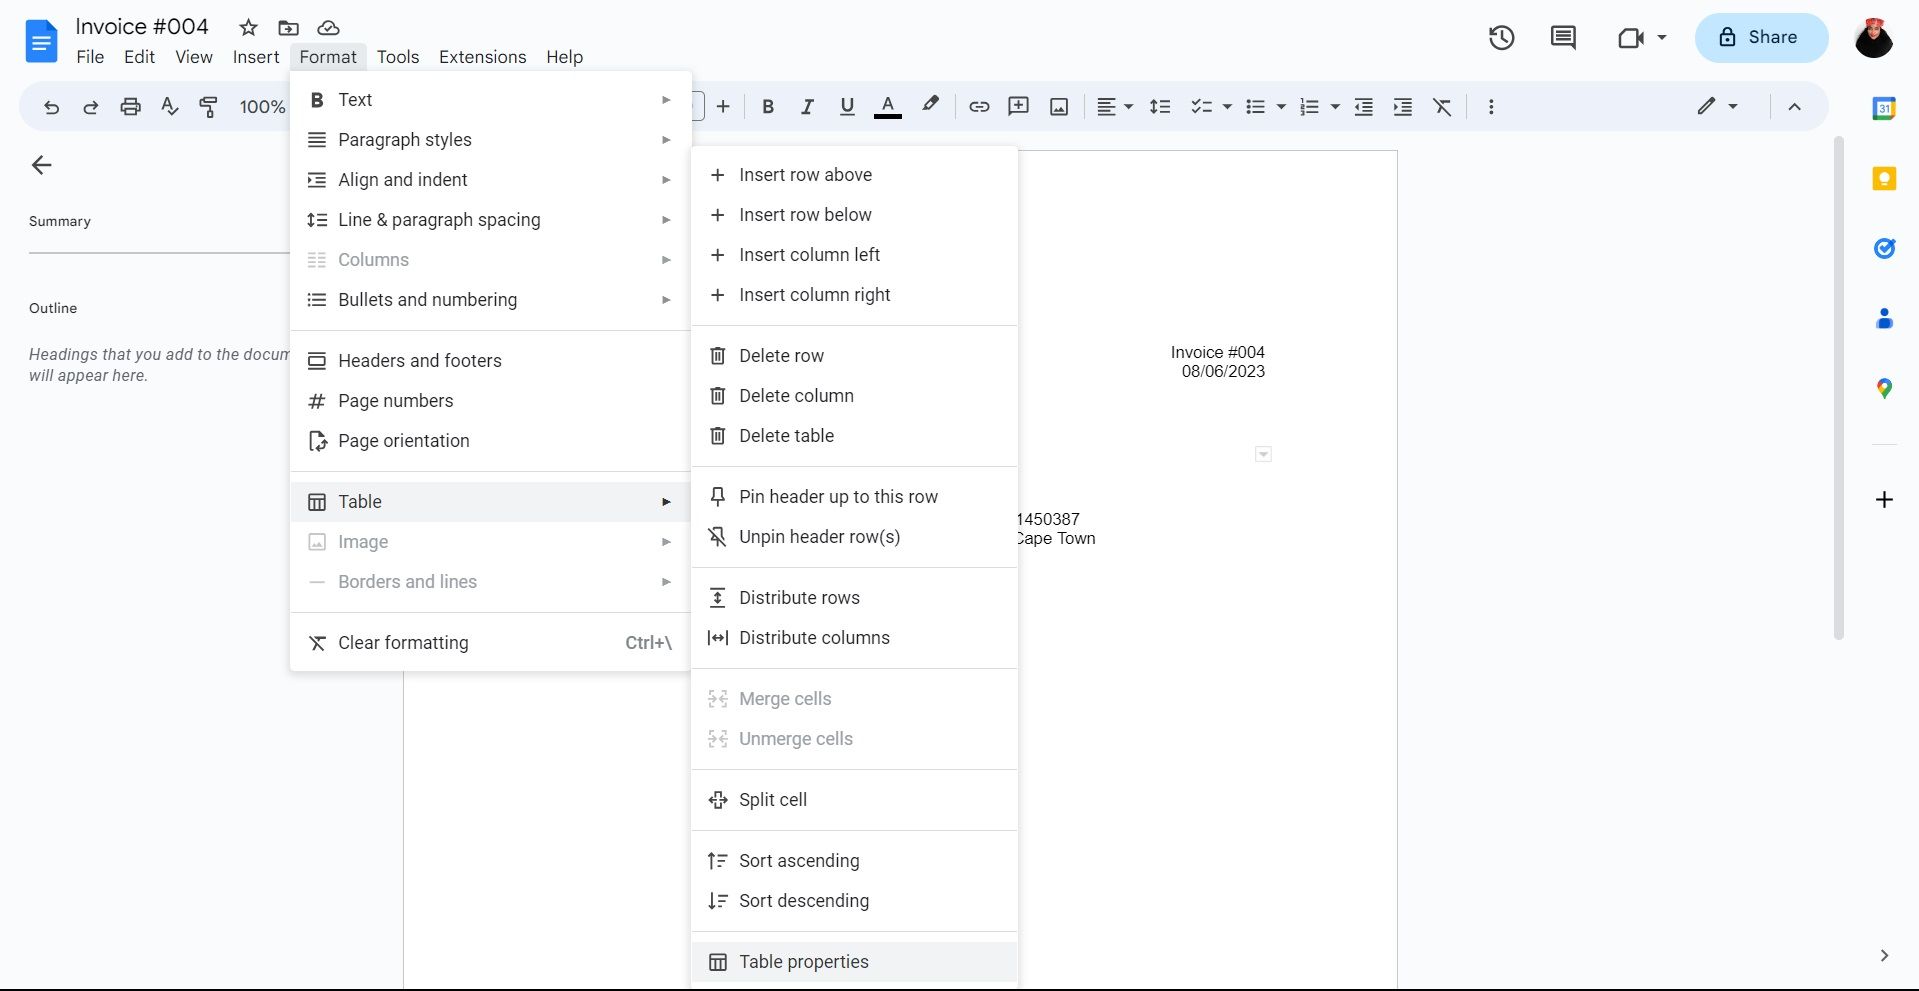Toggle italic formatting in toolbar

coord(807,107)
